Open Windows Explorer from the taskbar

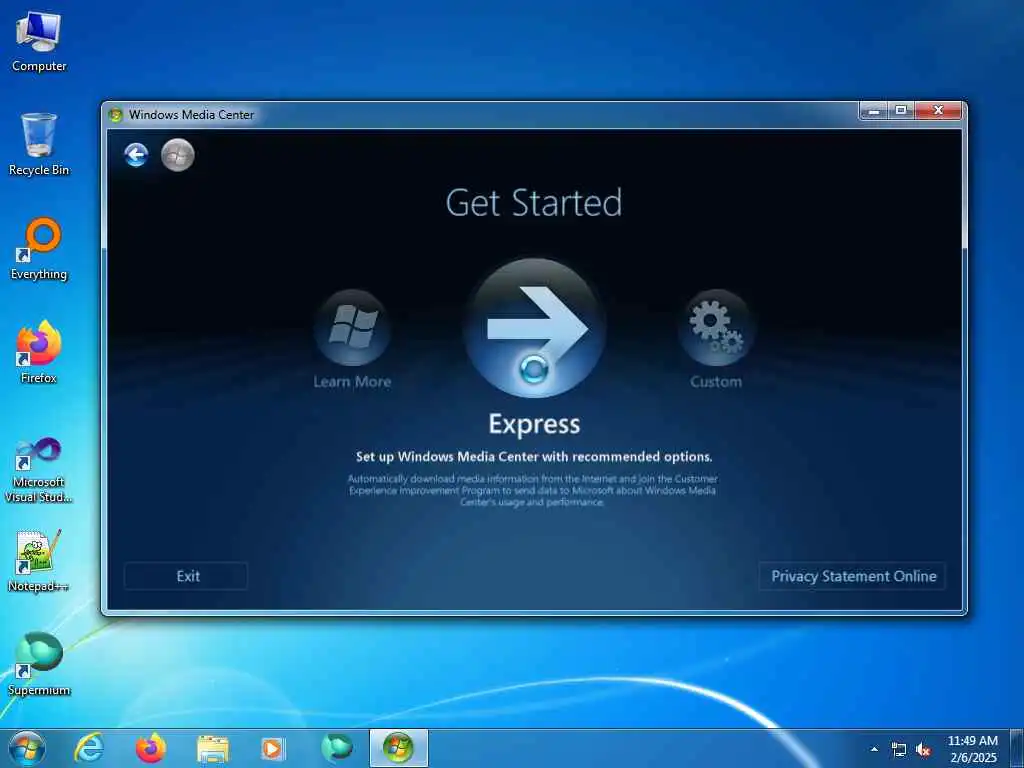tap(213, 749)
